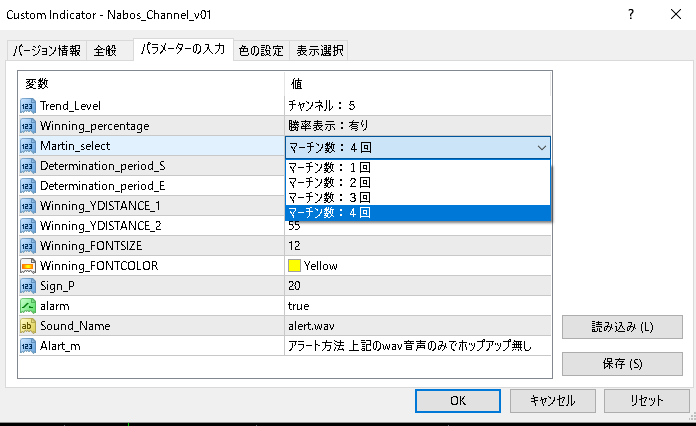Select the Winning_FONTCOLOR variable name
The height and width of the screenshot is (426, 696).
99,266
